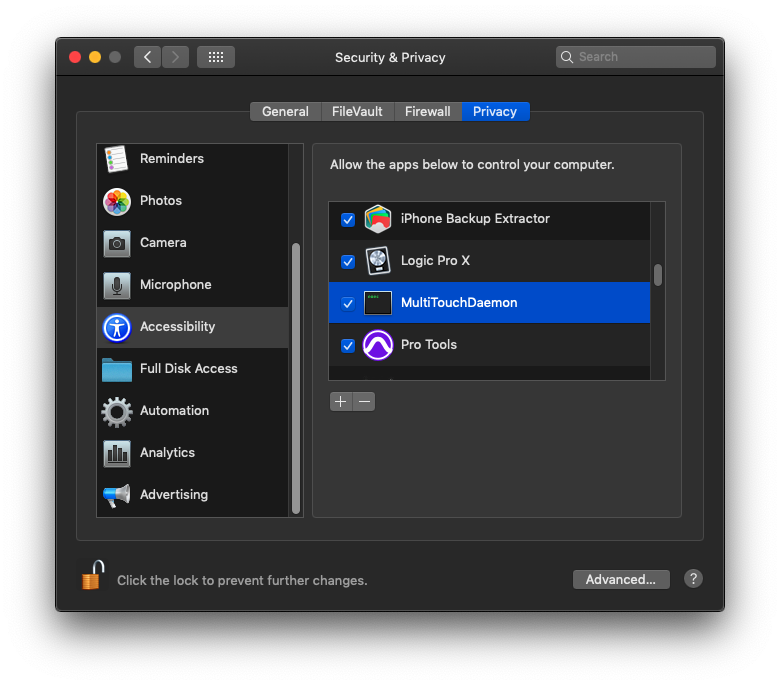Disable MultiTouchDaemon access checkbox

click(348, 303)
